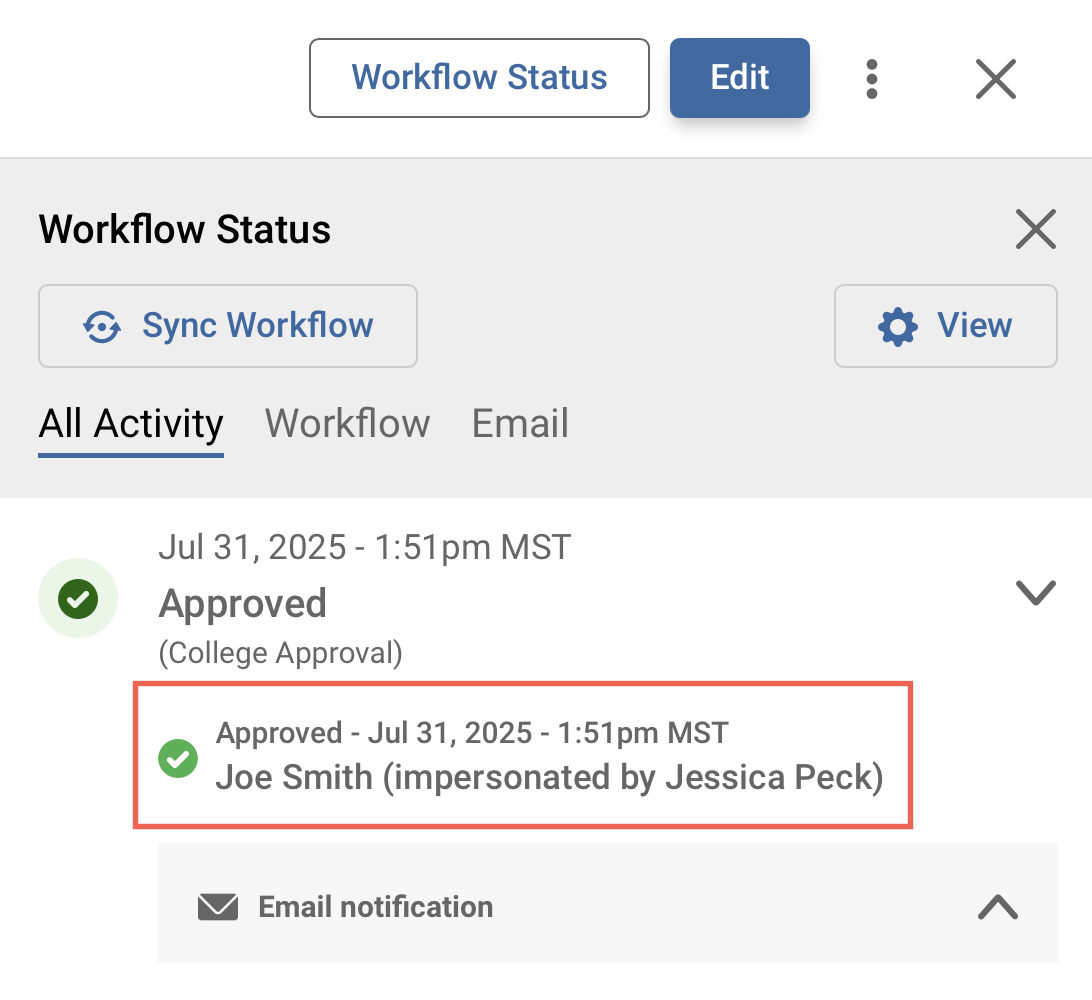Click the green Approved checkmark badge
The image size is (1092, 1000).
pyautogui.click(x=77, y=597)
